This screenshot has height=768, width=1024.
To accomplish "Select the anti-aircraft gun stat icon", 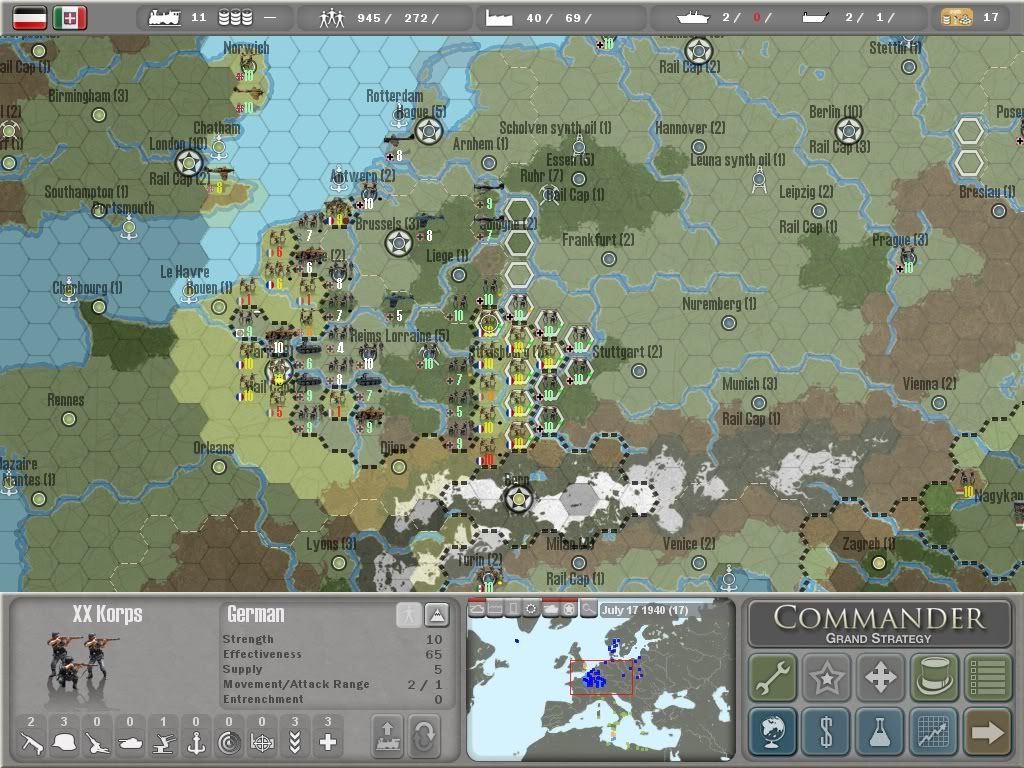I will pos(163,735).
